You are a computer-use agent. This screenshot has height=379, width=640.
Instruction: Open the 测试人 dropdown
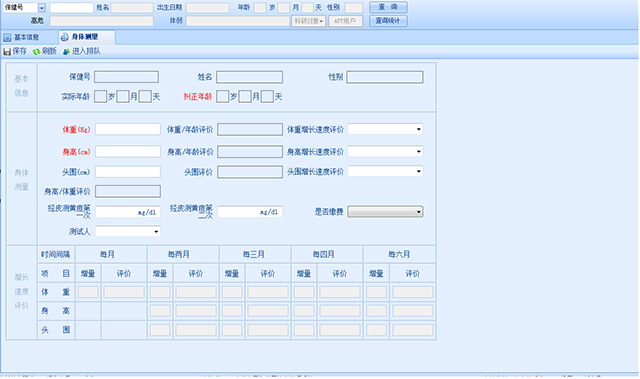click(x=128, y=232)
